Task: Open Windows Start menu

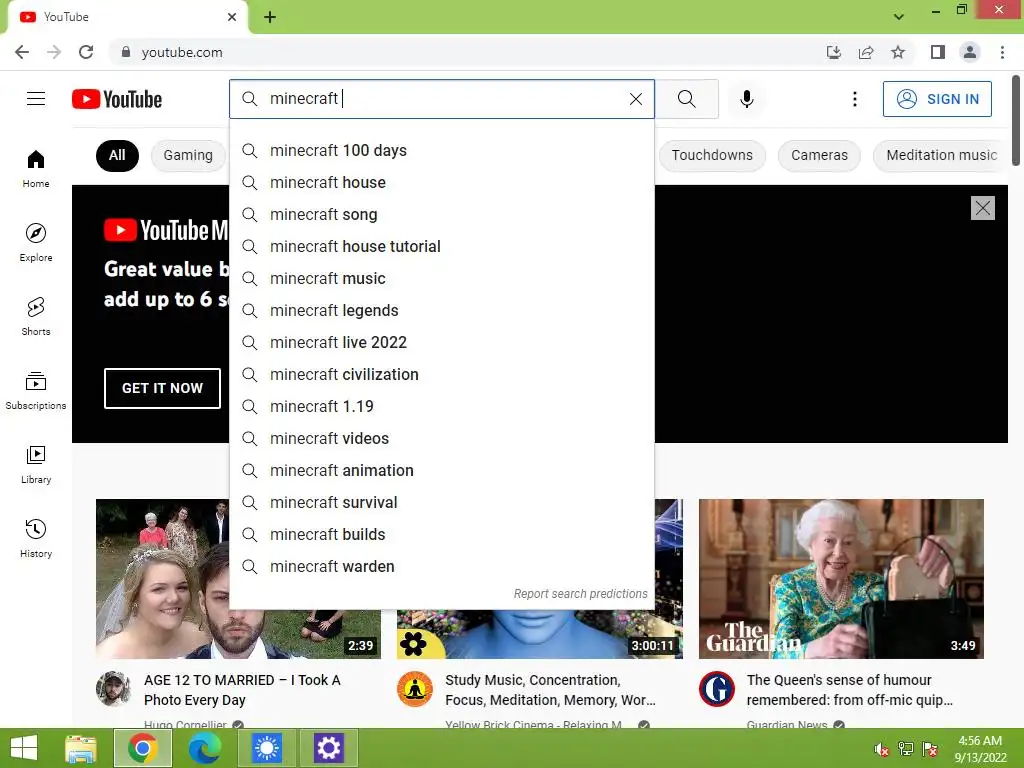Action: (x=24, y=748)
